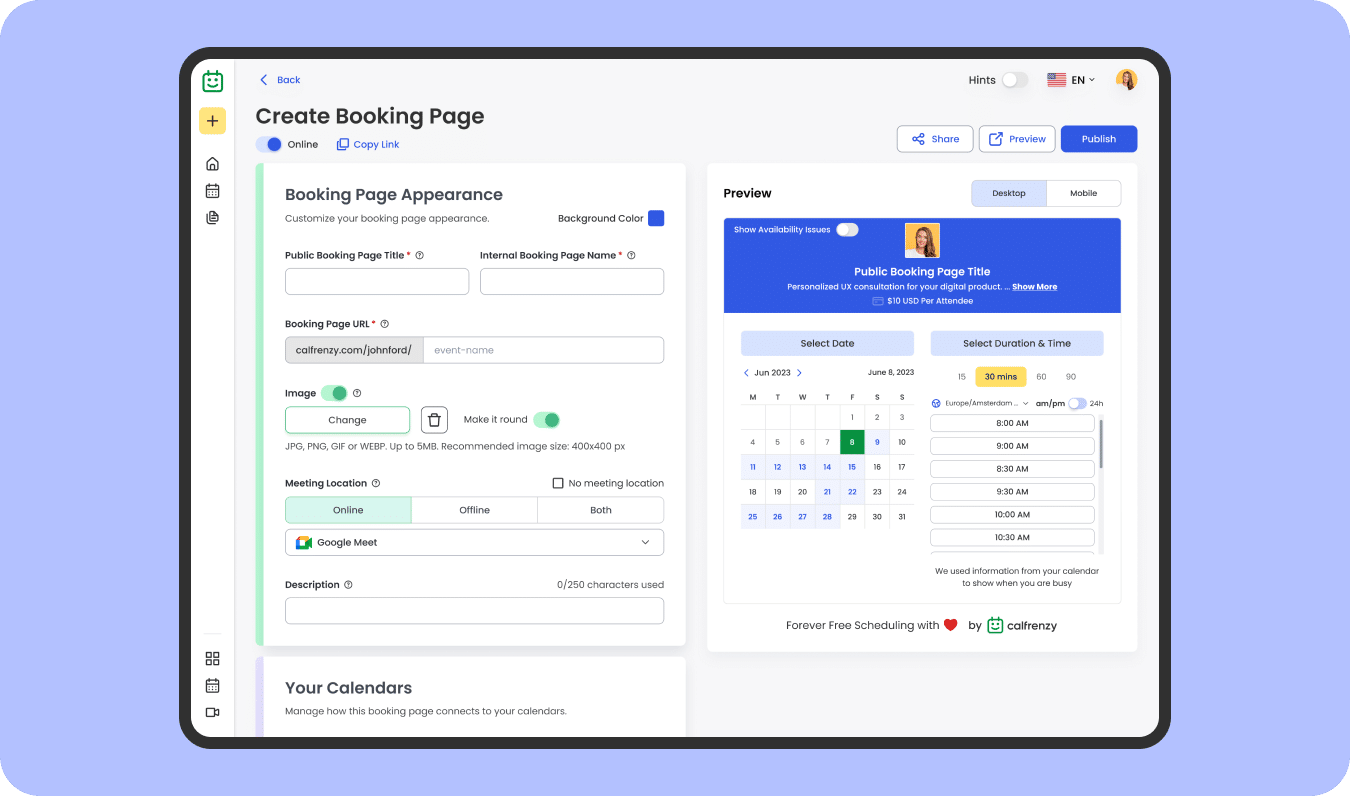Click the yellow plus create button
1350x796 pixels.
click(212, 121)
